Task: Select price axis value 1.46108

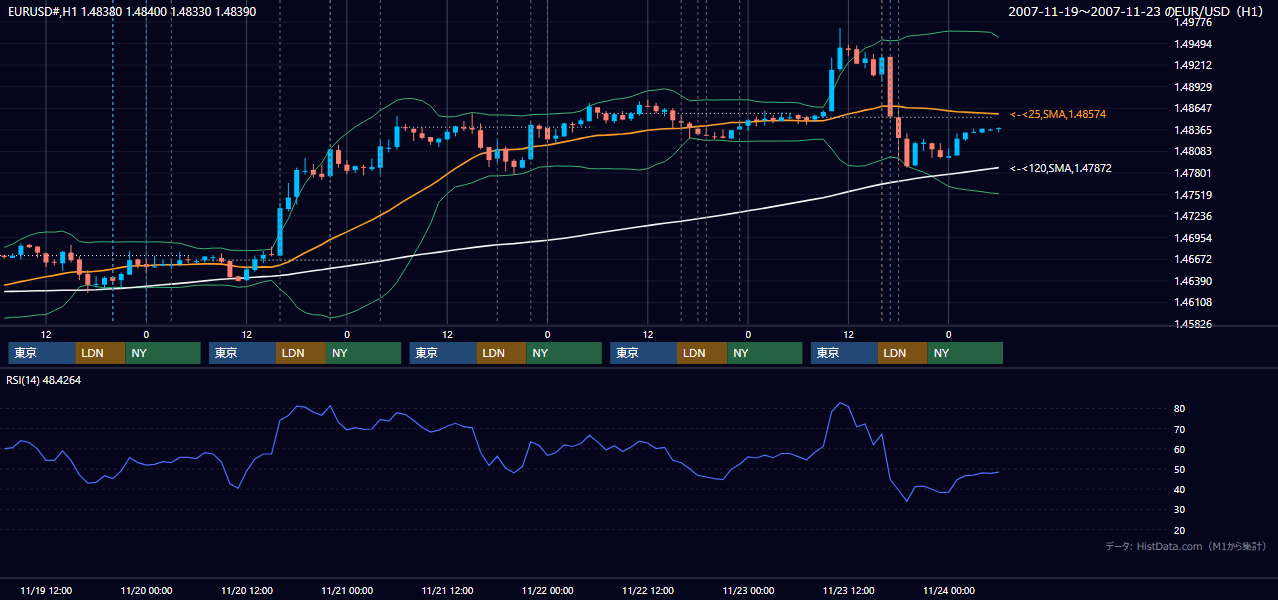Action: click(1193, 302)
